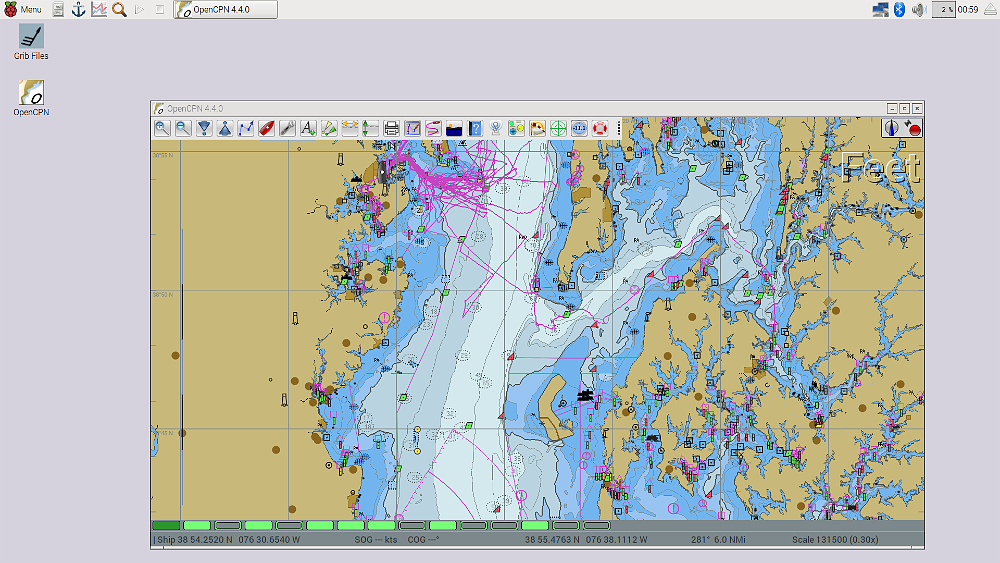The width and height of the screenshot is (1000, 563).
Task: Select the first dark green chart bar segment
Action: (x=166, y=525)
